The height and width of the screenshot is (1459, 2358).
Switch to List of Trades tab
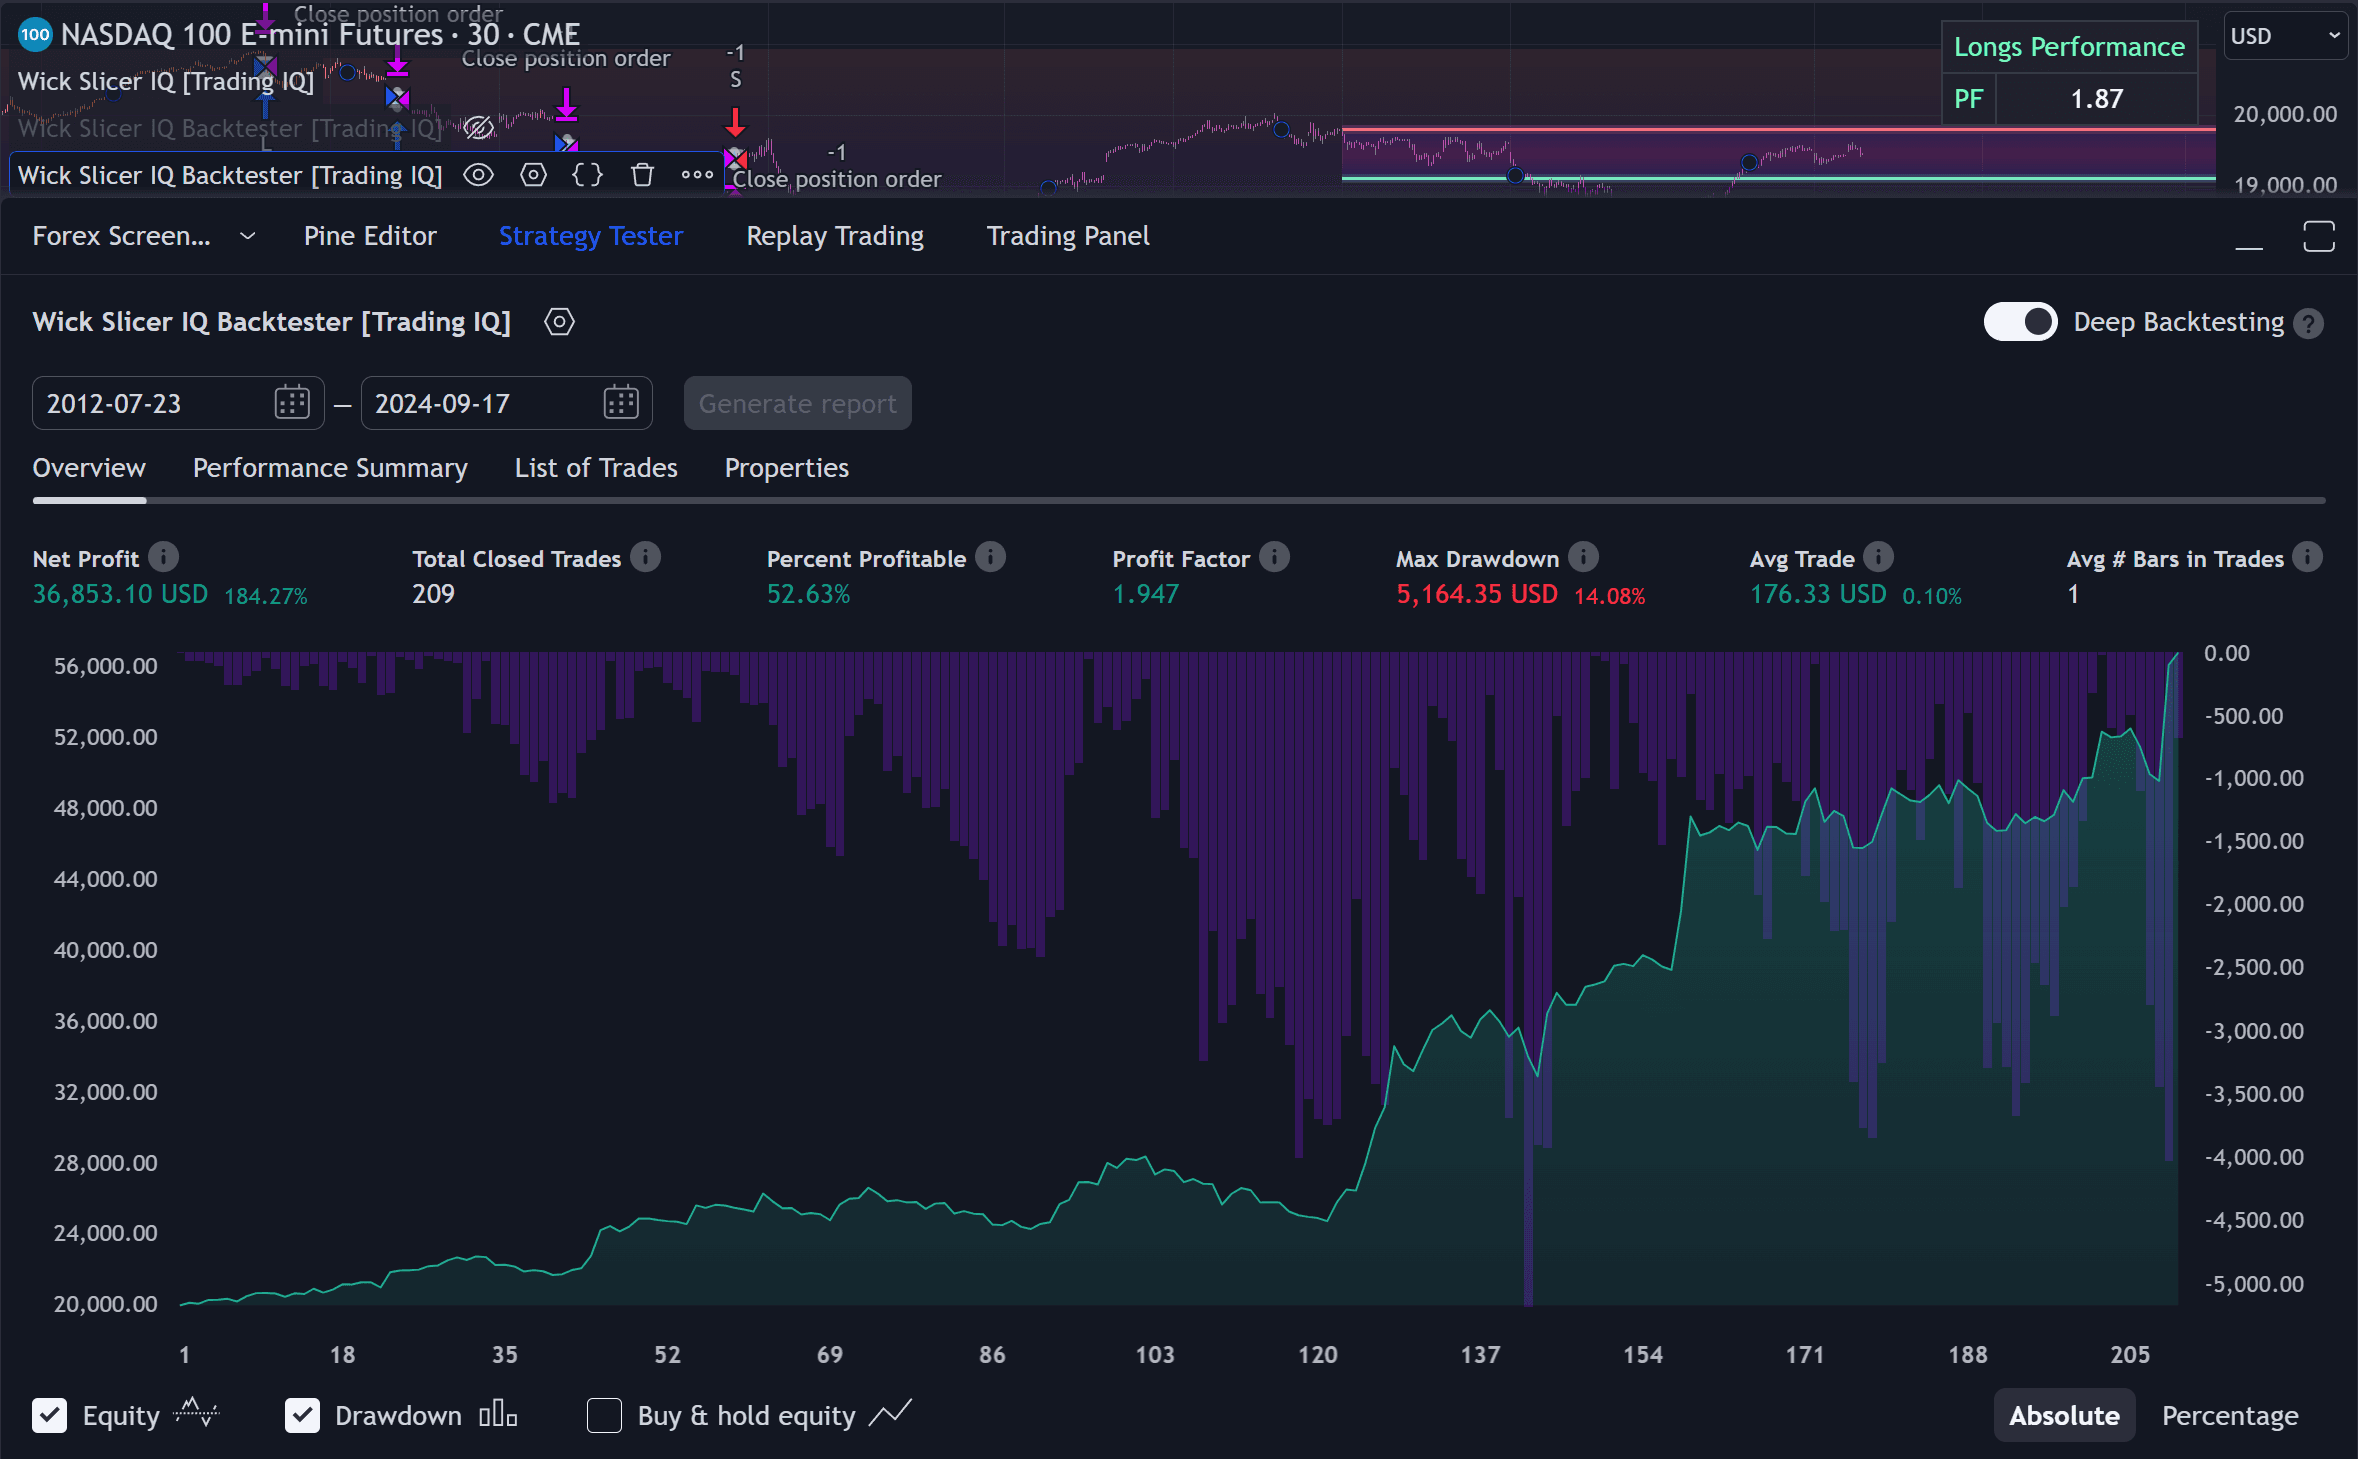pos(596,468)
